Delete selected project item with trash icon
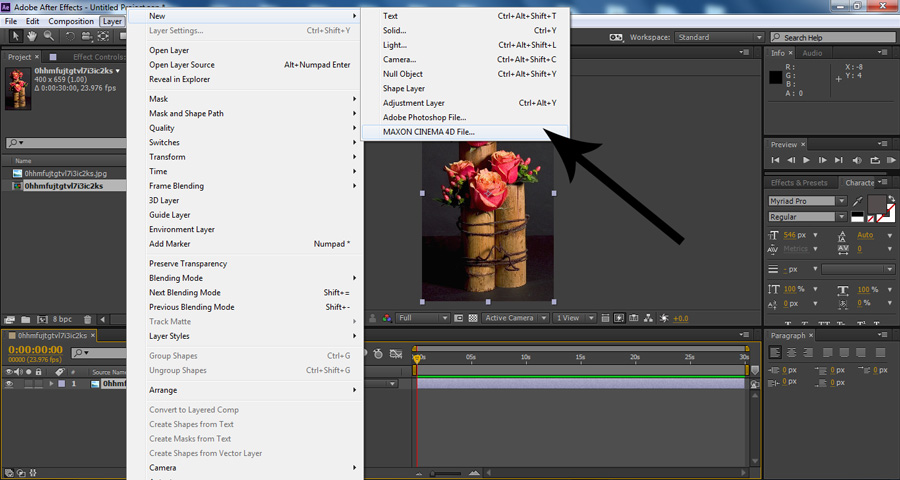The width and height of the screenshot is (900, 480). click(87, 319)
